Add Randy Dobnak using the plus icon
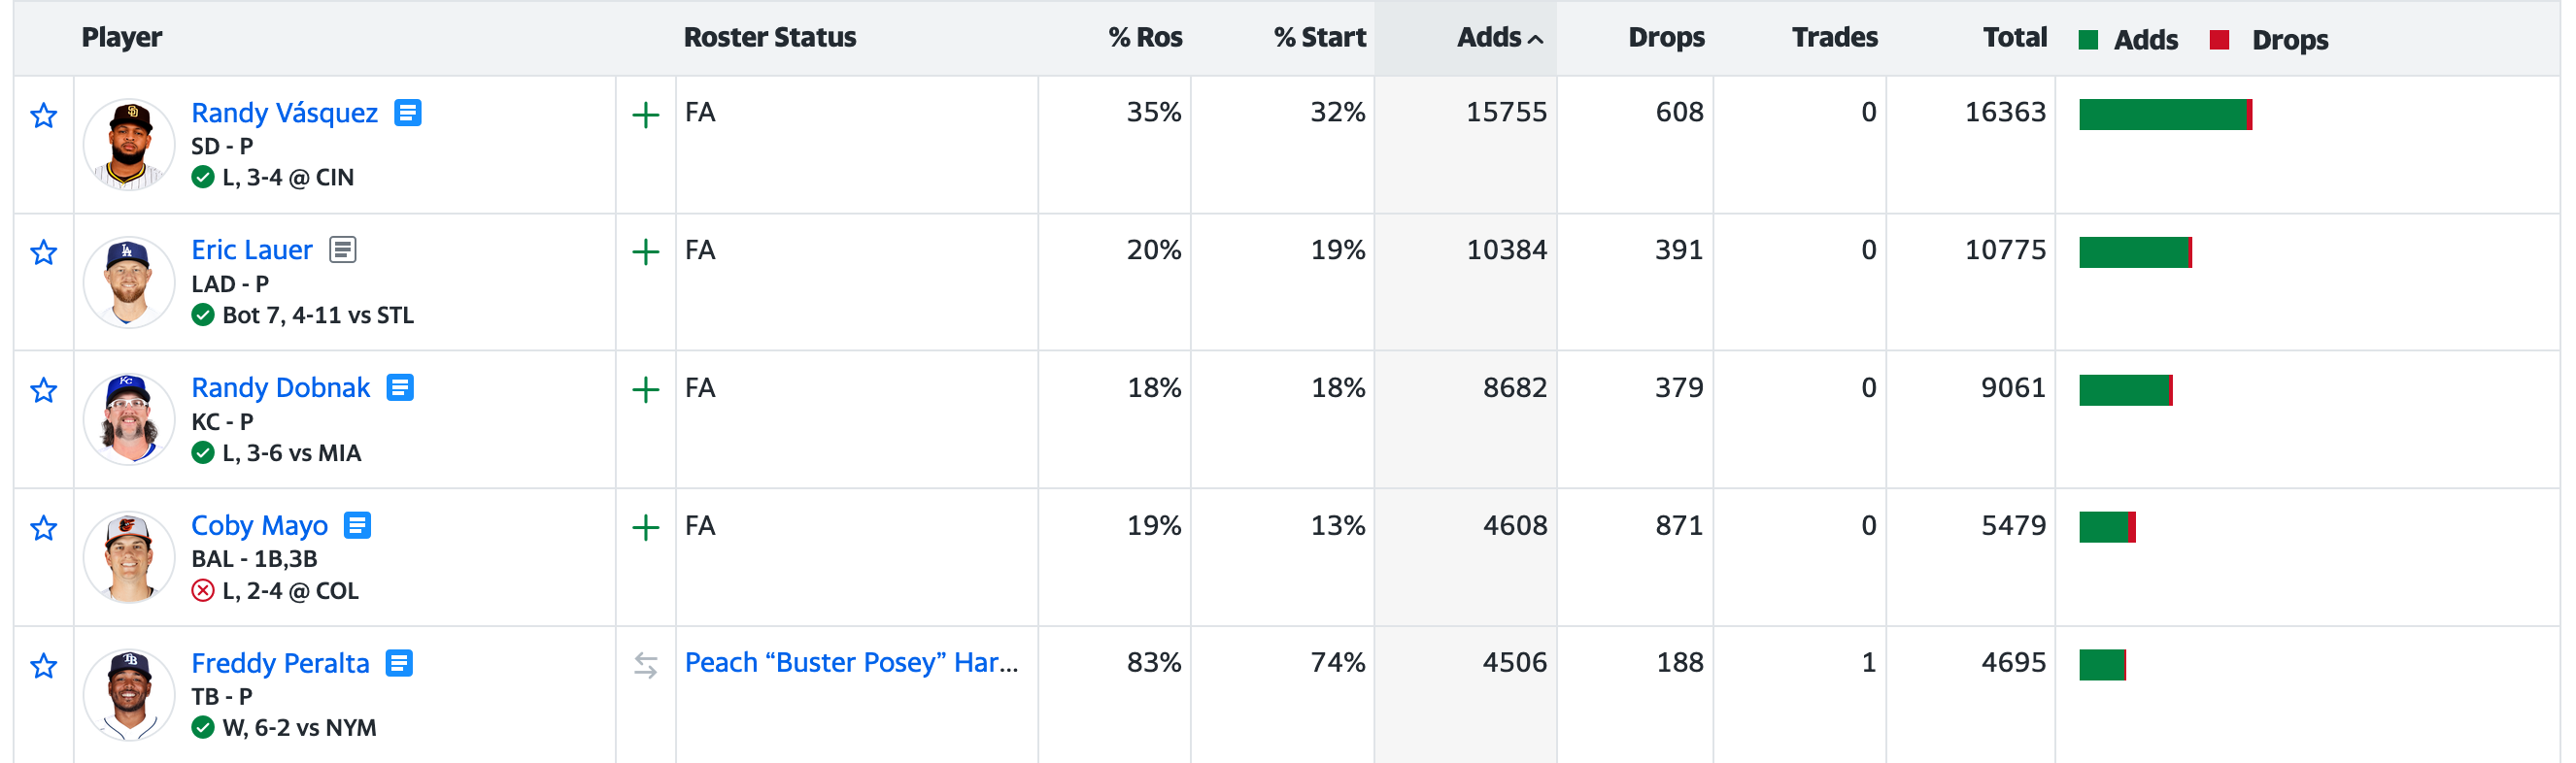Screen dimensions: 2576x763 646,390
